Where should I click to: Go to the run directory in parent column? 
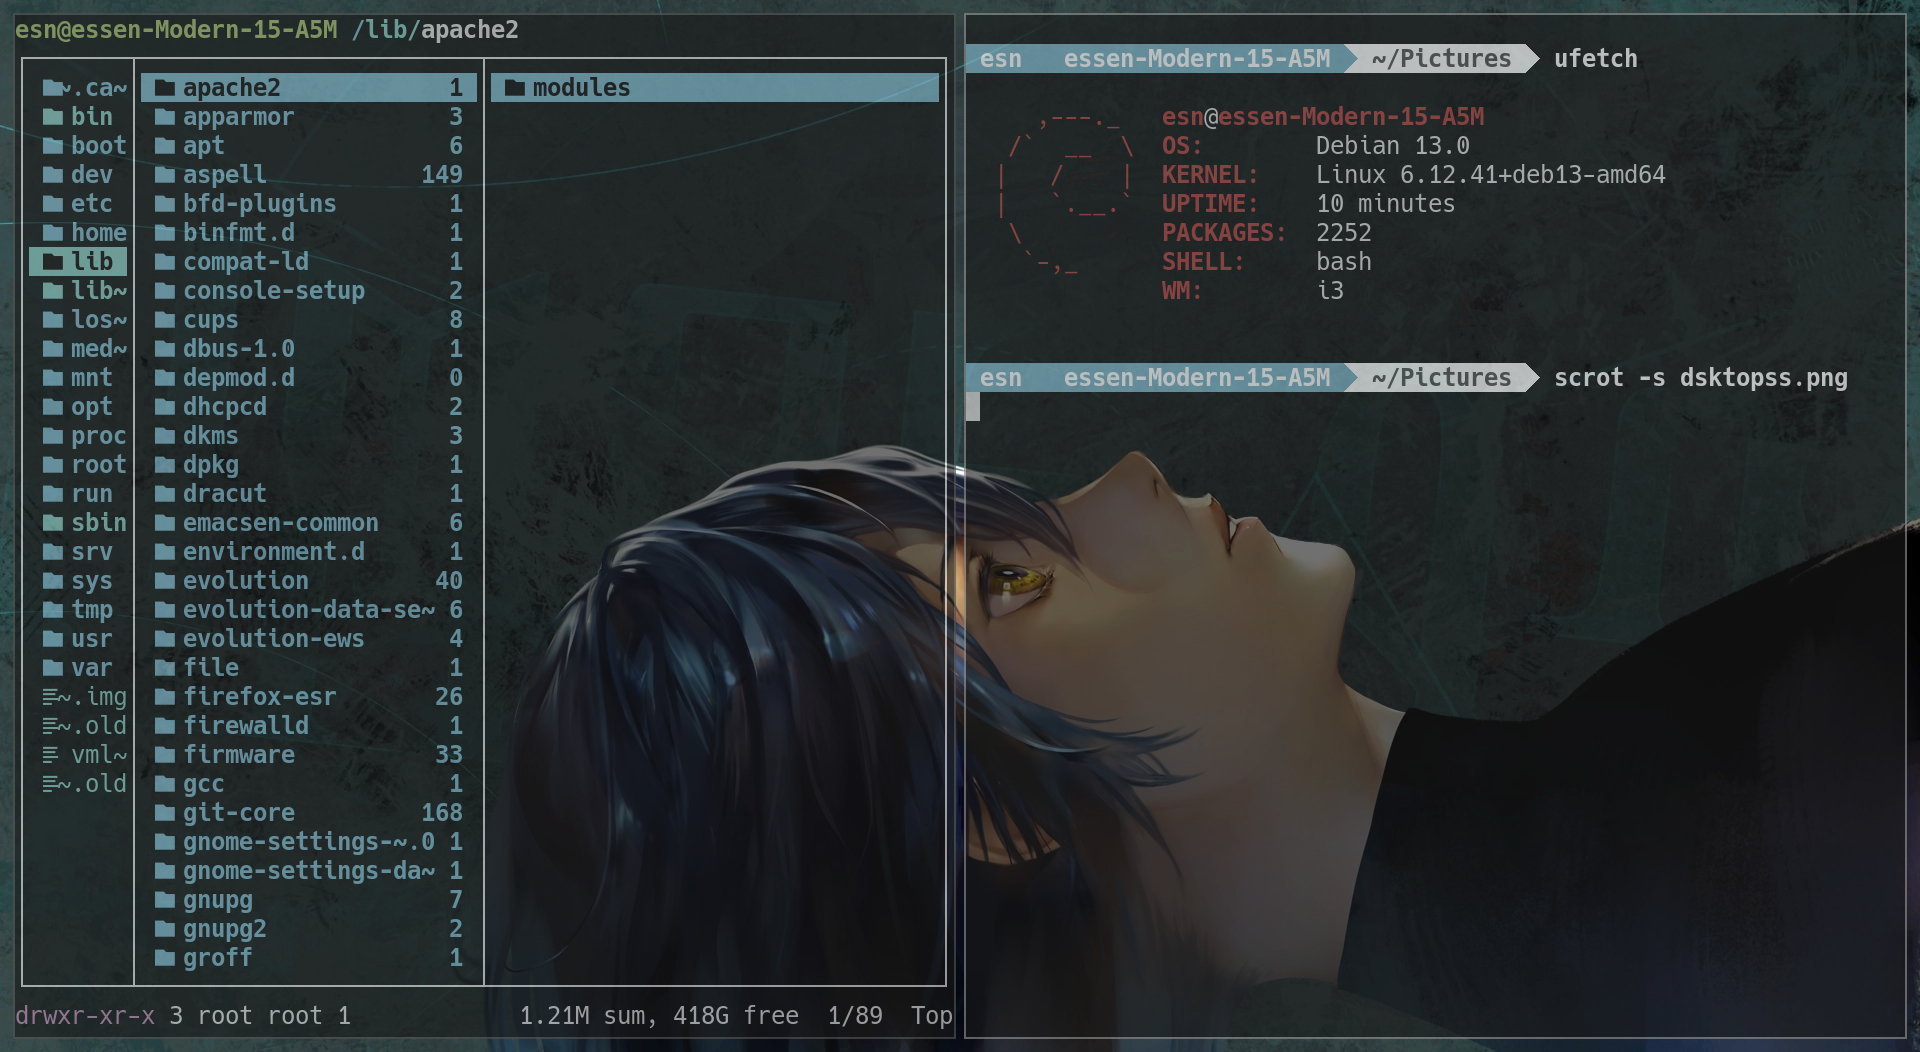[x=78, y=494]
